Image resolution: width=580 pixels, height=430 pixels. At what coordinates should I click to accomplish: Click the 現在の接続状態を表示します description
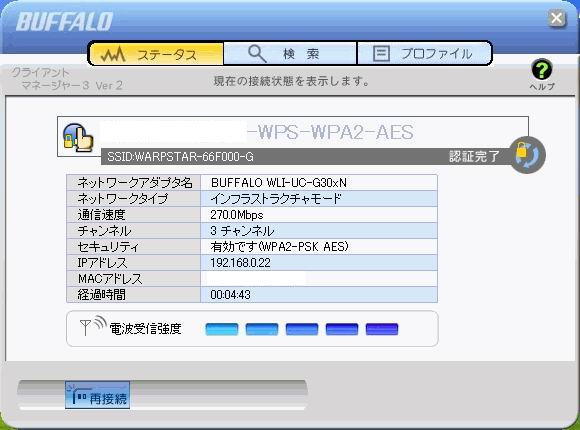[x=291, y=81]
